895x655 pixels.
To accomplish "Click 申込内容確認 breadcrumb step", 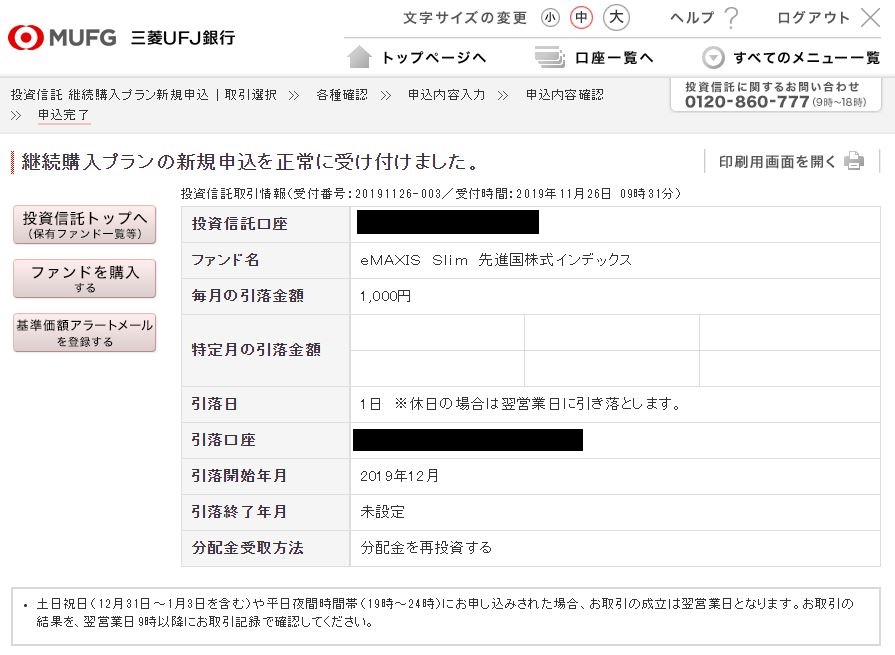I will 565,95.
